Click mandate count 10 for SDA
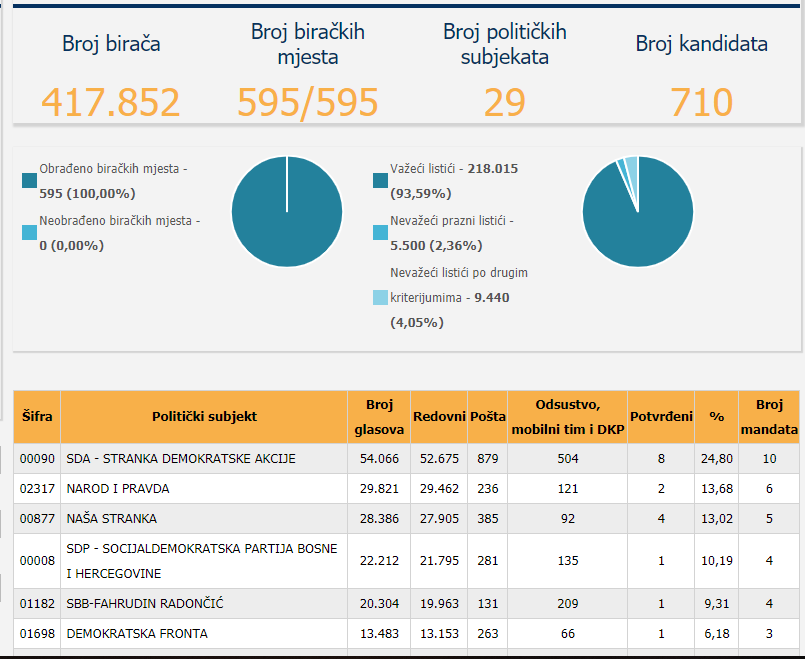Image resolution: width=805 pixels, height=659 pixels. 769,459
